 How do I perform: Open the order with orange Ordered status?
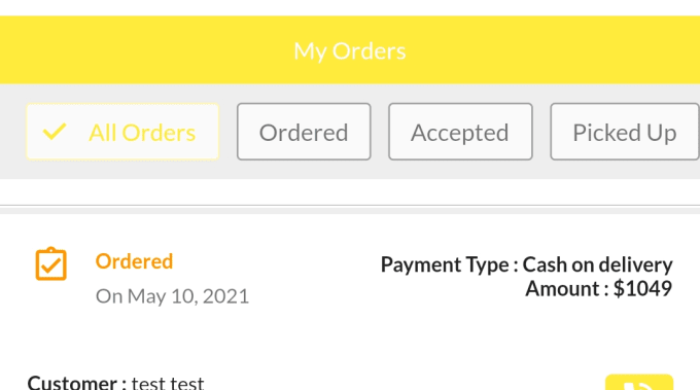click(134, 261)
